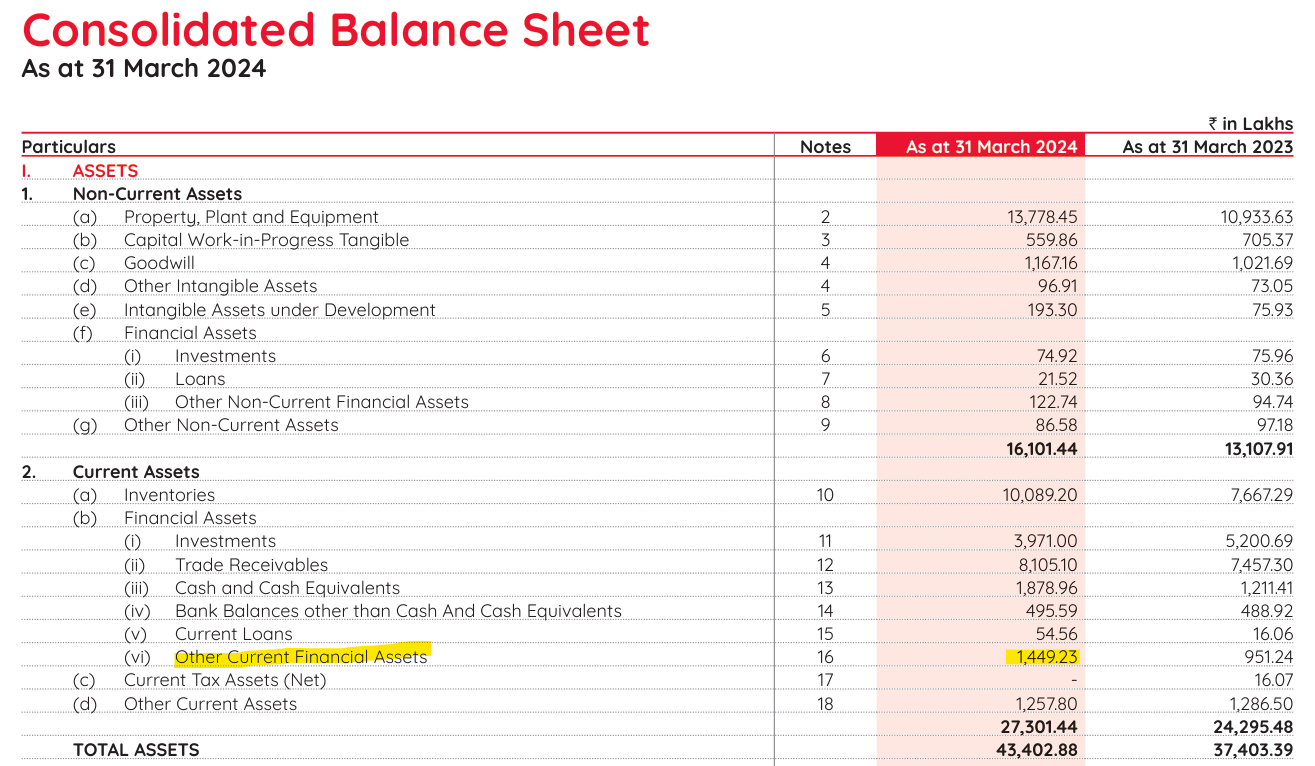Click the As at 31 March 2023 column header
Viewport: 1315px width, 766px height.
(1207, 147)
